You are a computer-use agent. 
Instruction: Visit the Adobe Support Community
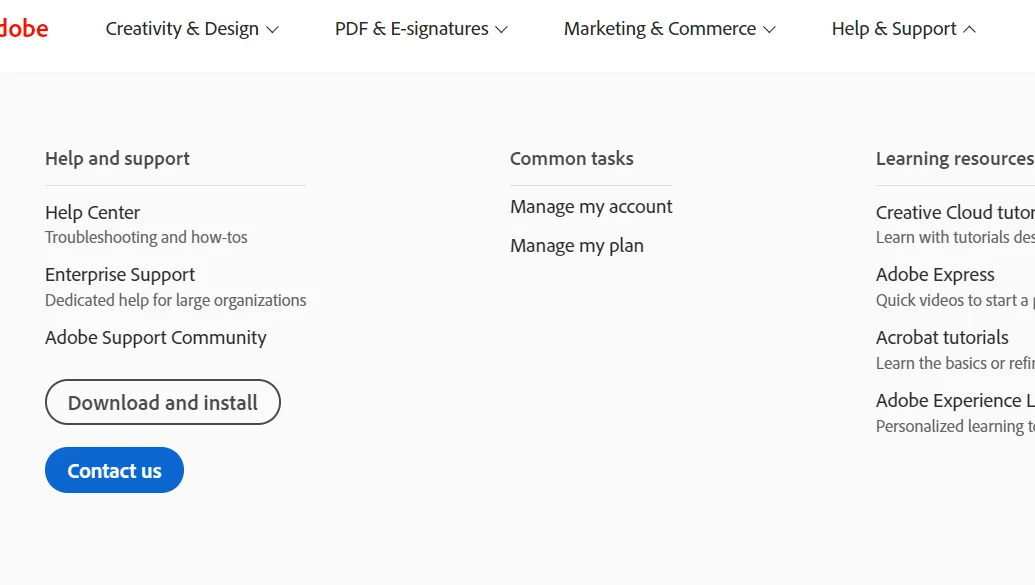156,337
